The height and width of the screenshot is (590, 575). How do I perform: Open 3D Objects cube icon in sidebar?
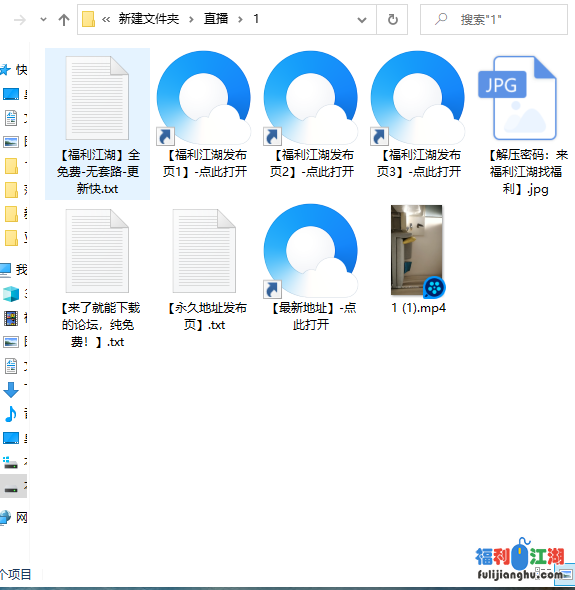click(x=11, y=294)
